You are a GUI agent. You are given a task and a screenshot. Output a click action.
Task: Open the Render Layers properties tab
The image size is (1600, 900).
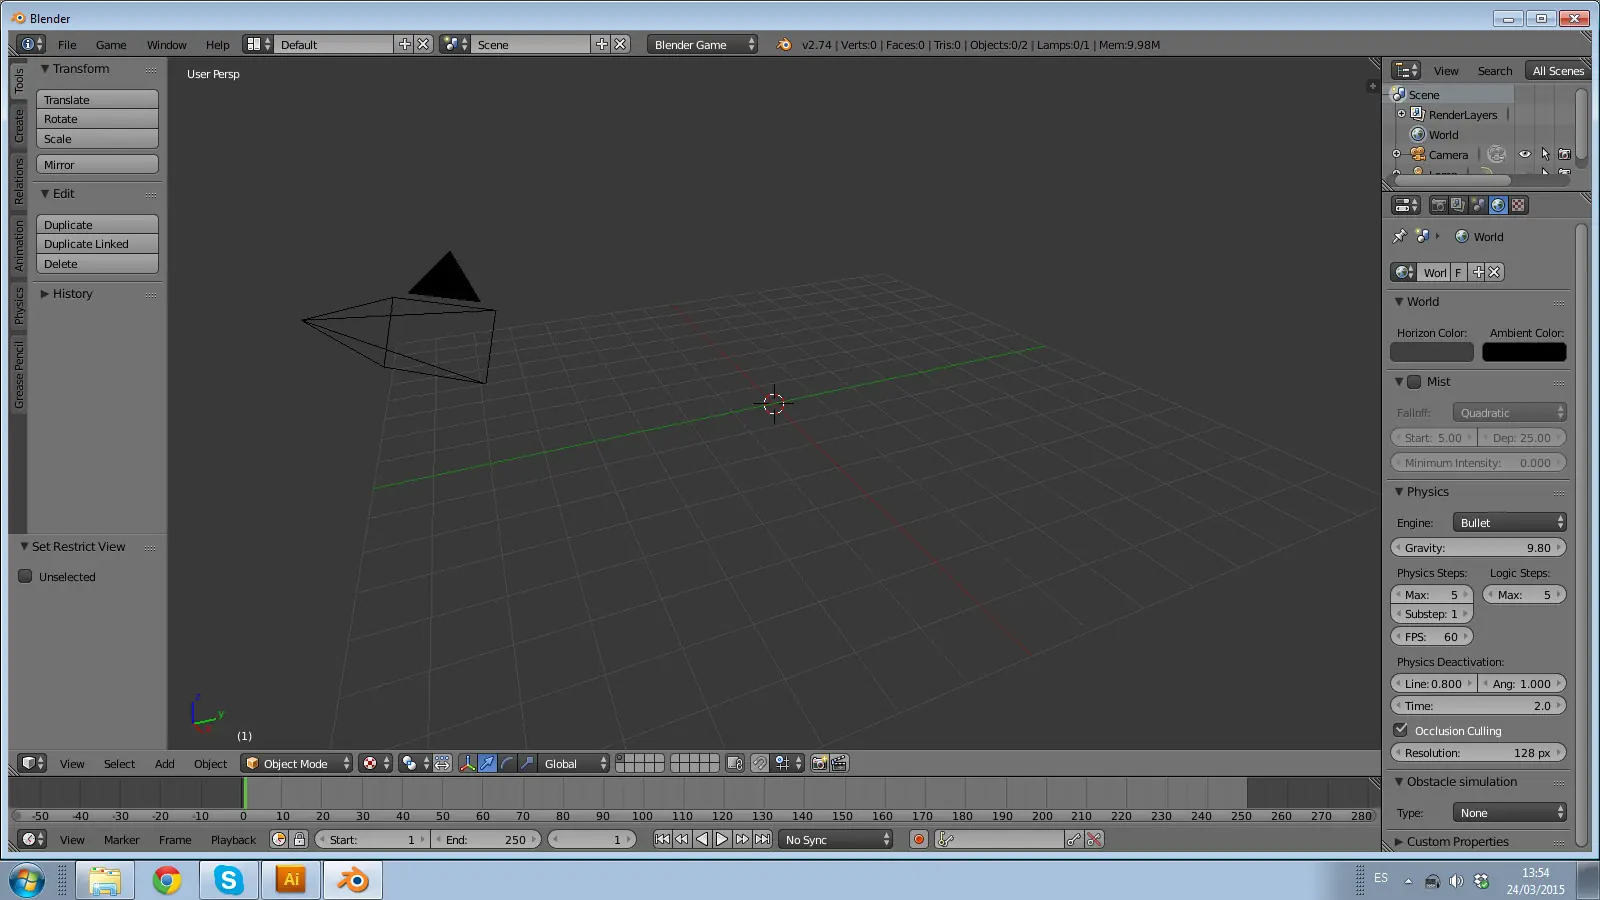[x=1458, y=205]
